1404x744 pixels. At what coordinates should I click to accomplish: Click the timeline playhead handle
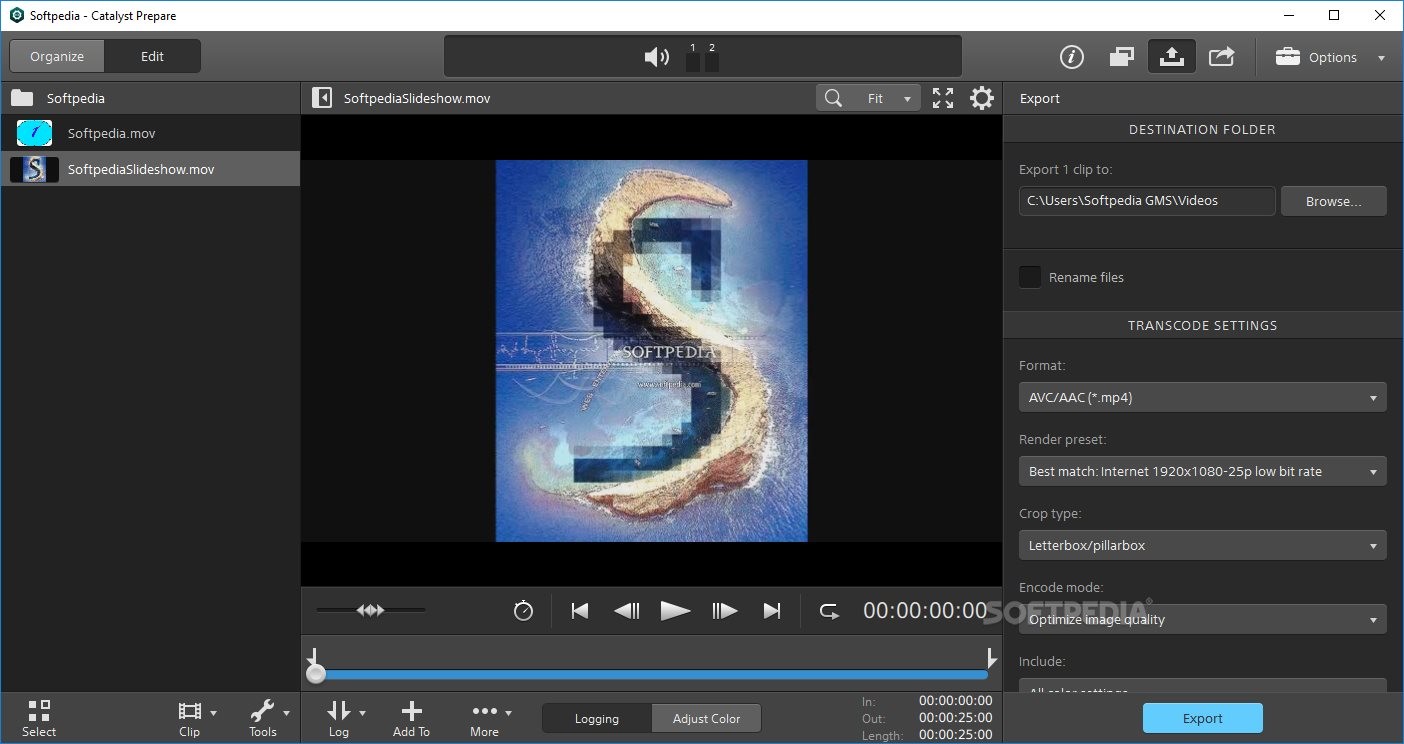pyautogui.click(x=316, y=675)
